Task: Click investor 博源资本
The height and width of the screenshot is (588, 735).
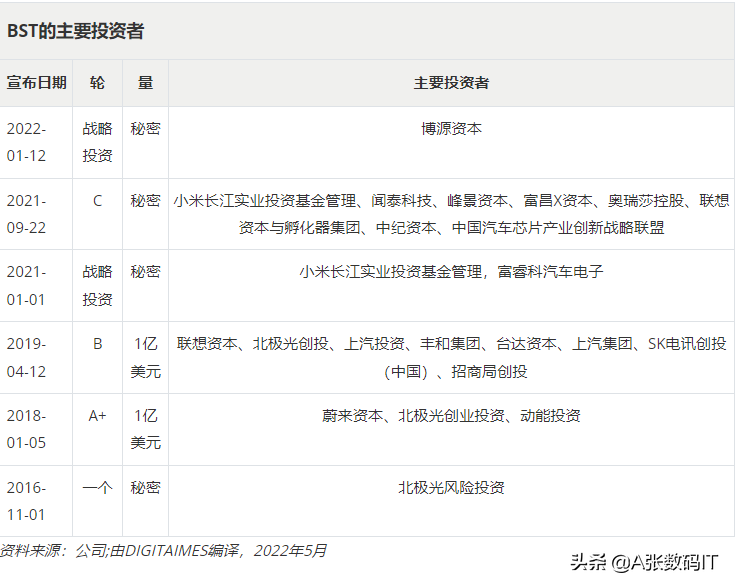Action: click(451, 128)
